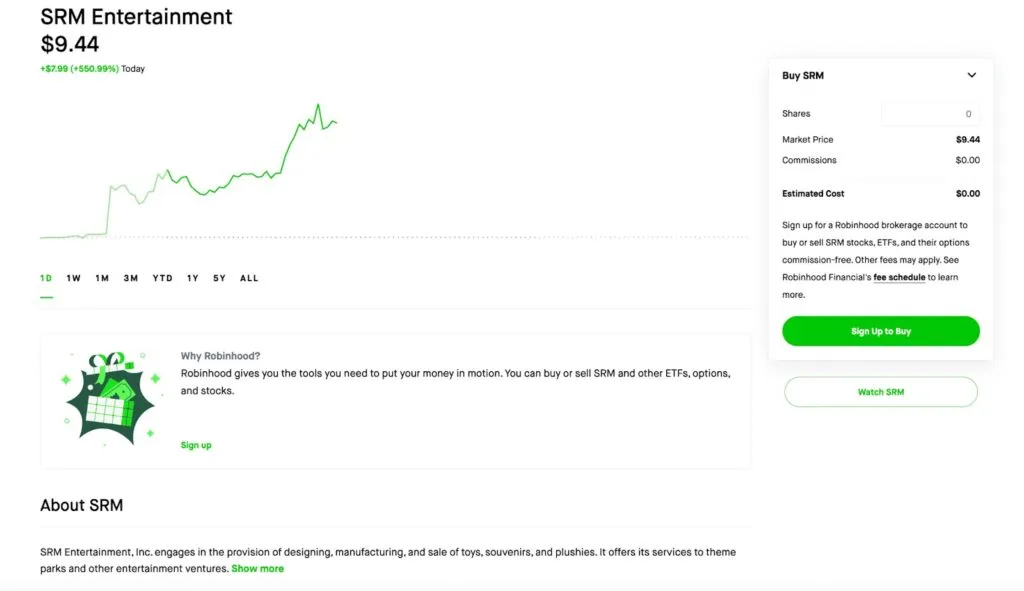Click the peak of the price chart line
The width and height of the screenshot is (1024, 591).
[318, 104]
